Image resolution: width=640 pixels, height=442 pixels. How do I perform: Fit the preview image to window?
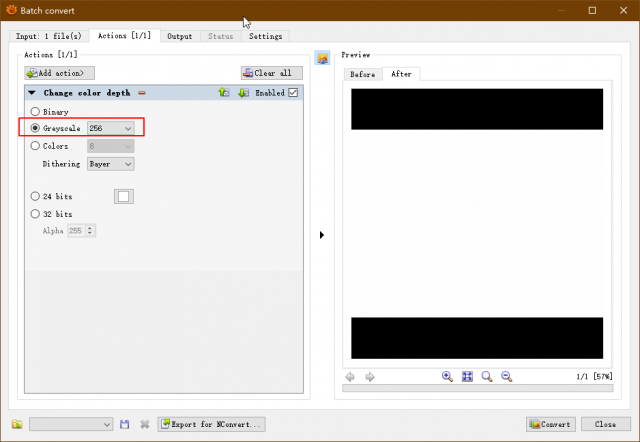(467, 376)
